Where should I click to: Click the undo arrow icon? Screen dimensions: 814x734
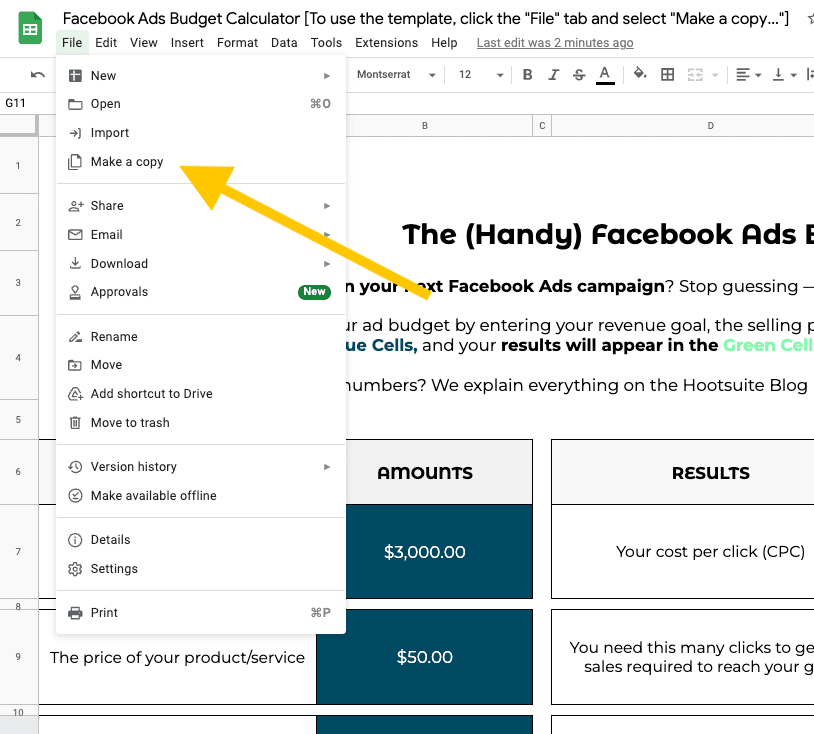coord(38,75)
